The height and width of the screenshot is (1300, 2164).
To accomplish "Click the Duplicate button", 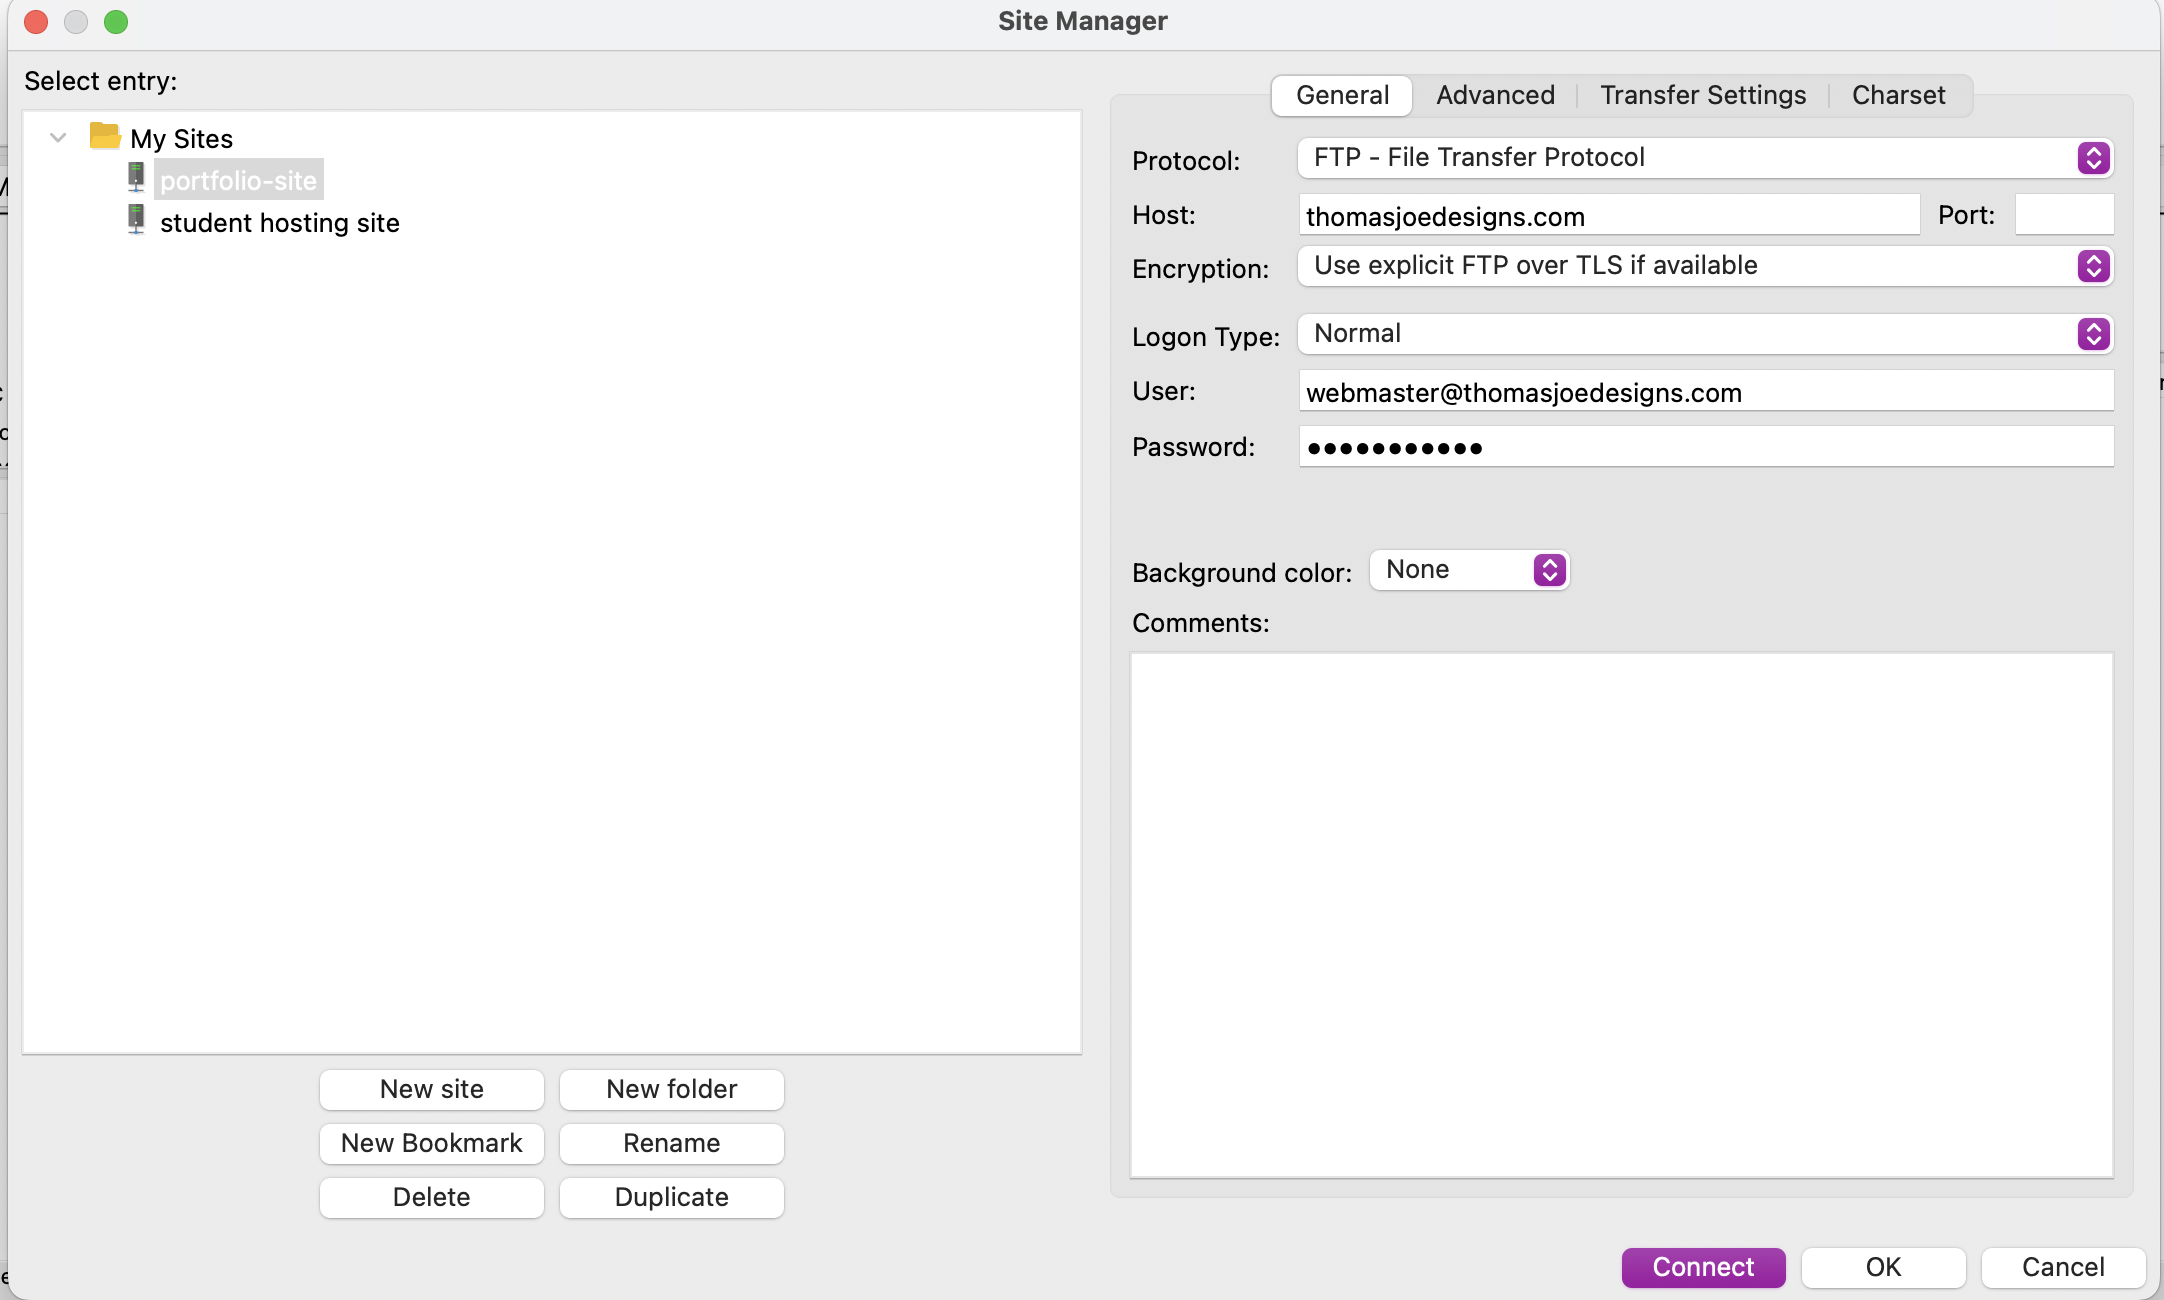I will tap(671, 1196).
